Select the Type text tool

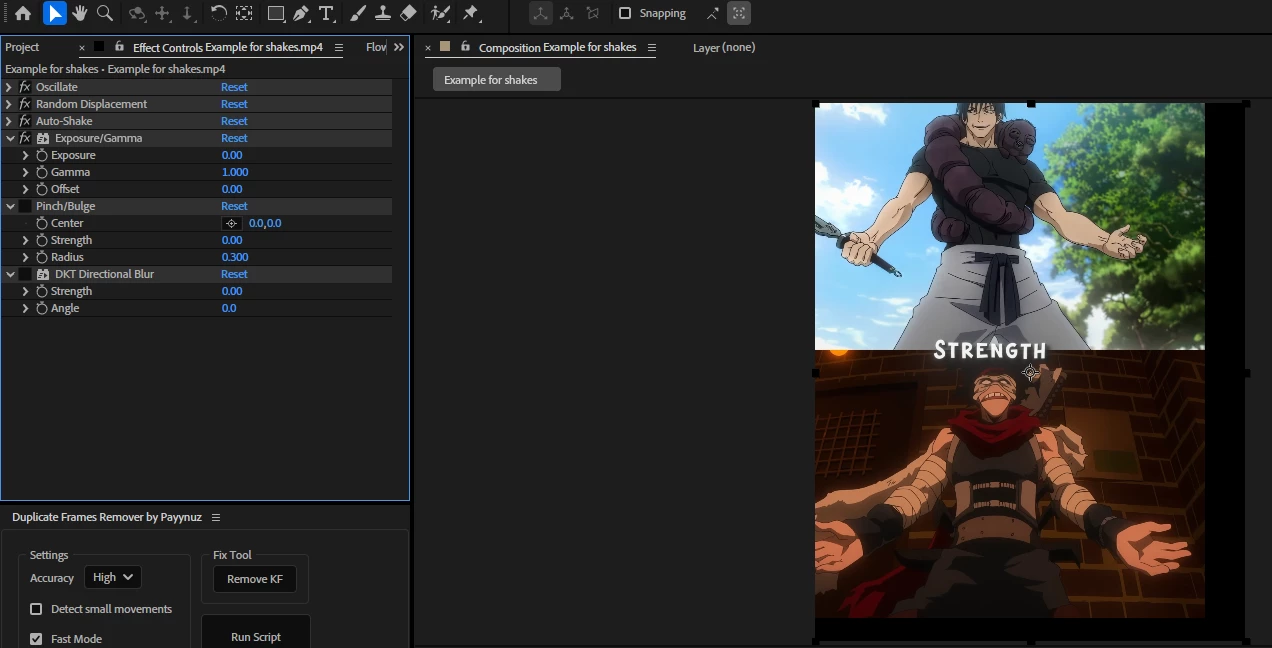click(326, 14)
